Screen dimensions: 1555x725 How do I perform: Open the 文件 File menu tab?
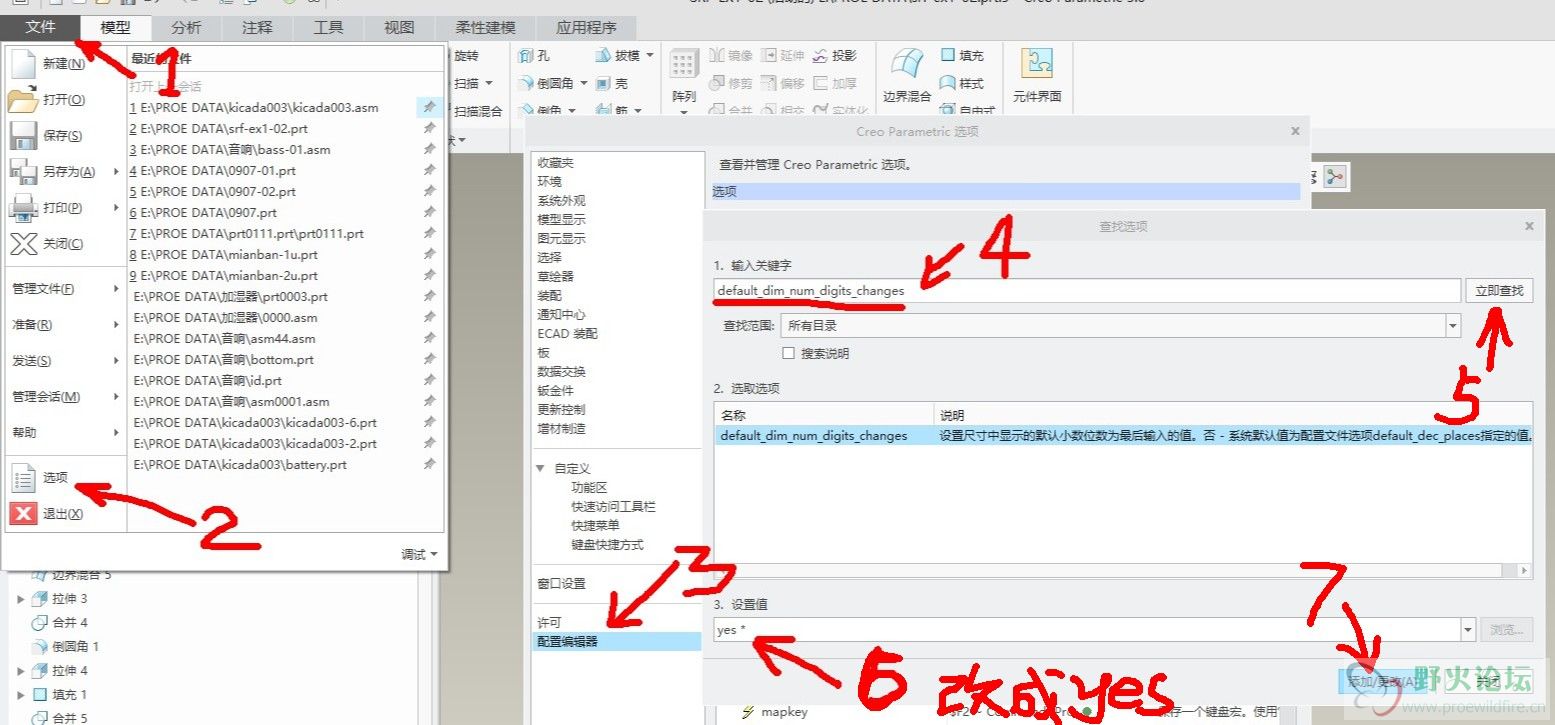(x=40, y=27)
